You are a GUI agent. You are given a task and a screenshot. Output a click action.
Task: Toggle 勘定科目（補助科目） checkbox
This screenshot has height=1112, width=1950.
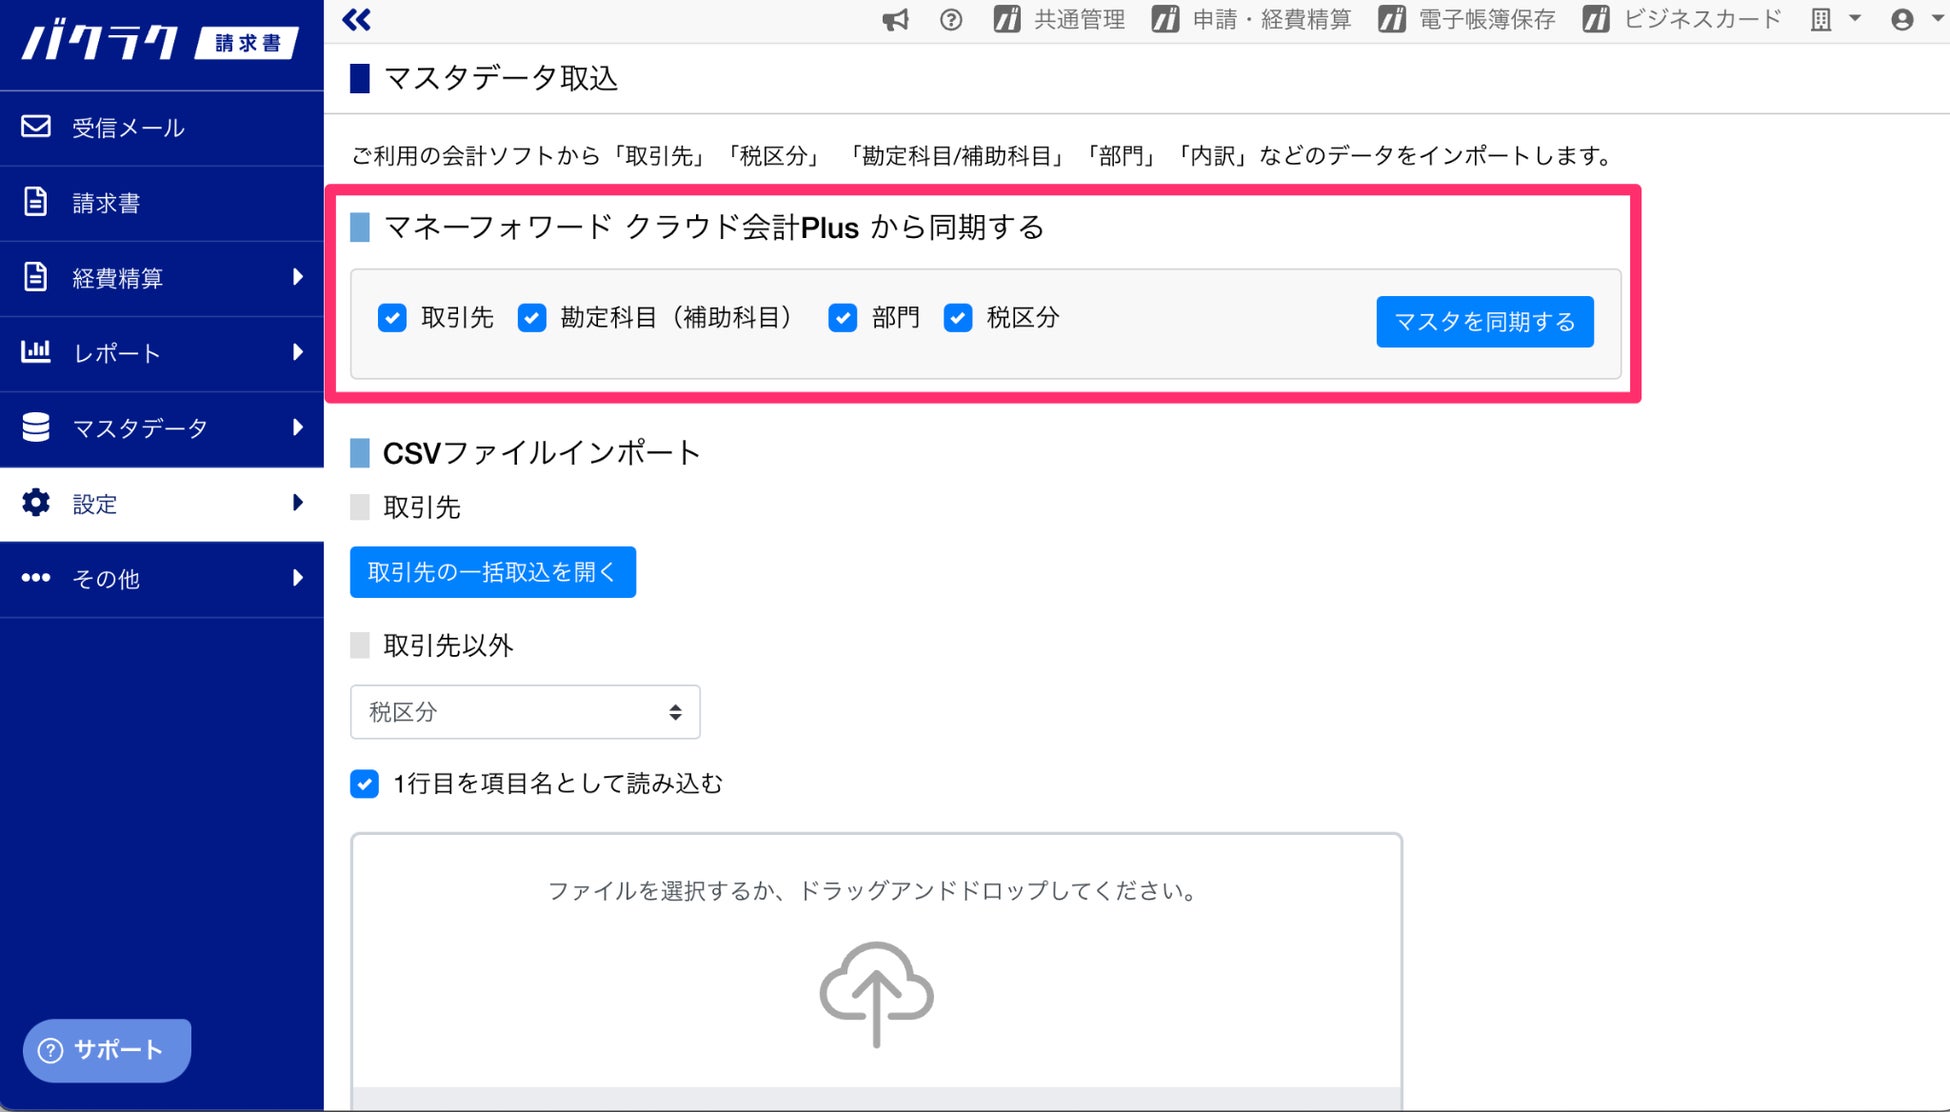coord(532,318)
